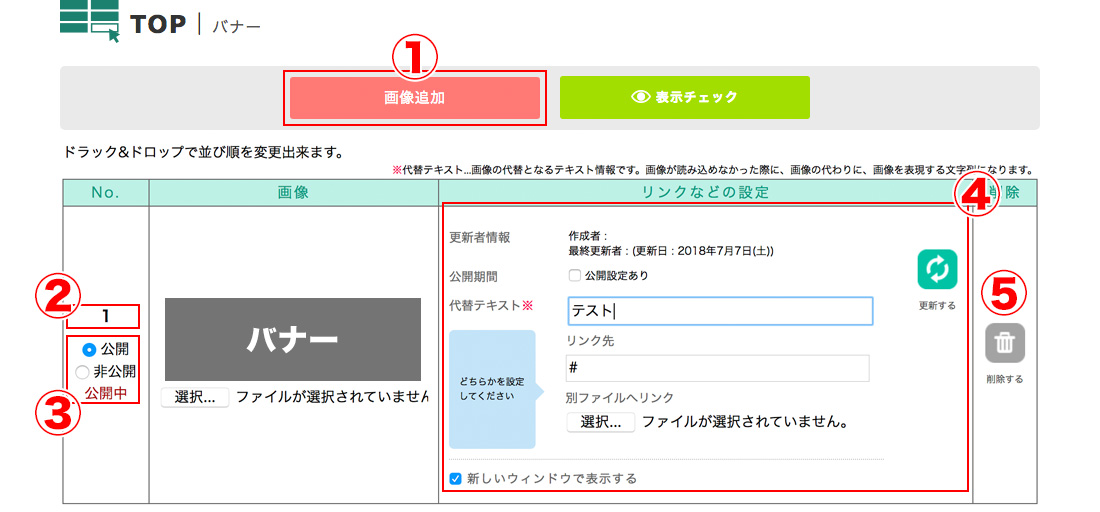Click the 画像 column header
The height and width of the screenshot is (512, 1100).
293,193
